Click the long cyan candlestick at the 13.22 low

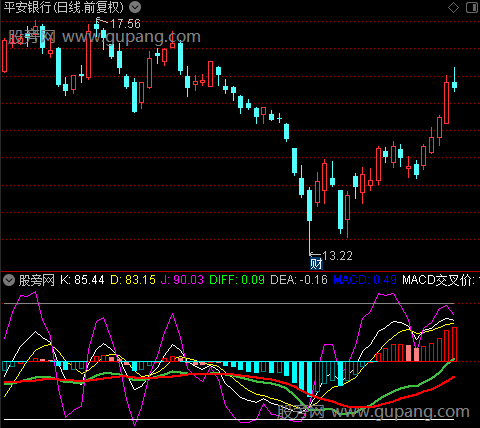click(309, 220)
